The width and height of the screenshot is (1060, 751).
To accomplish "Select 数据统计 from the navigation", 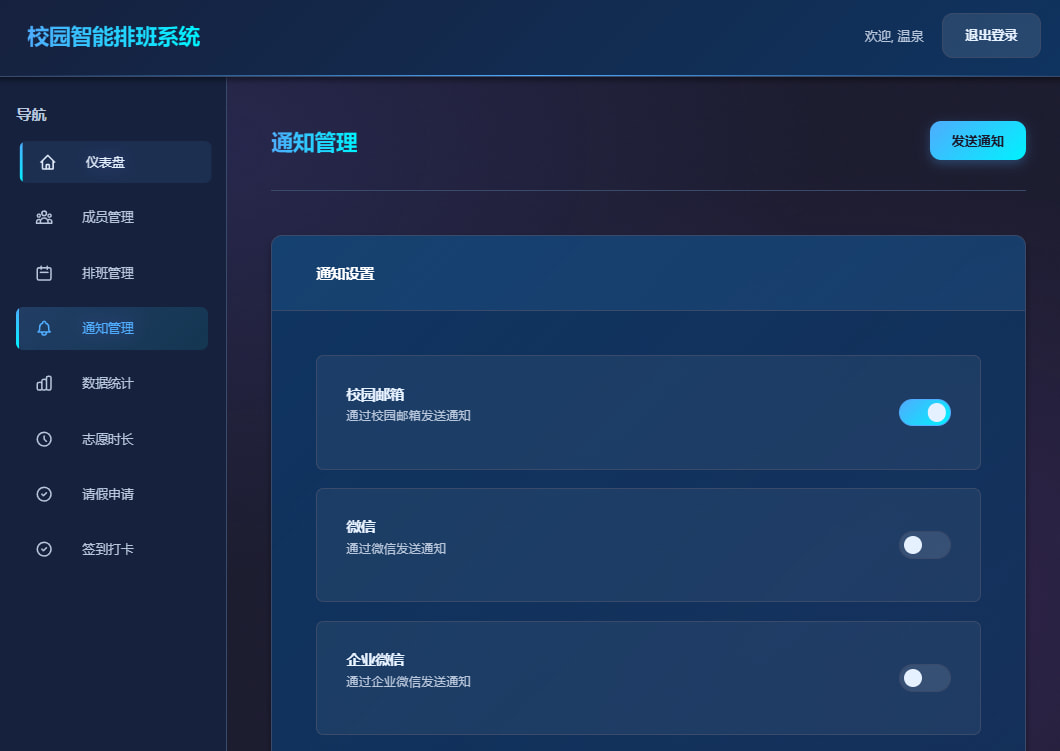I will click(x=108, y=384).
